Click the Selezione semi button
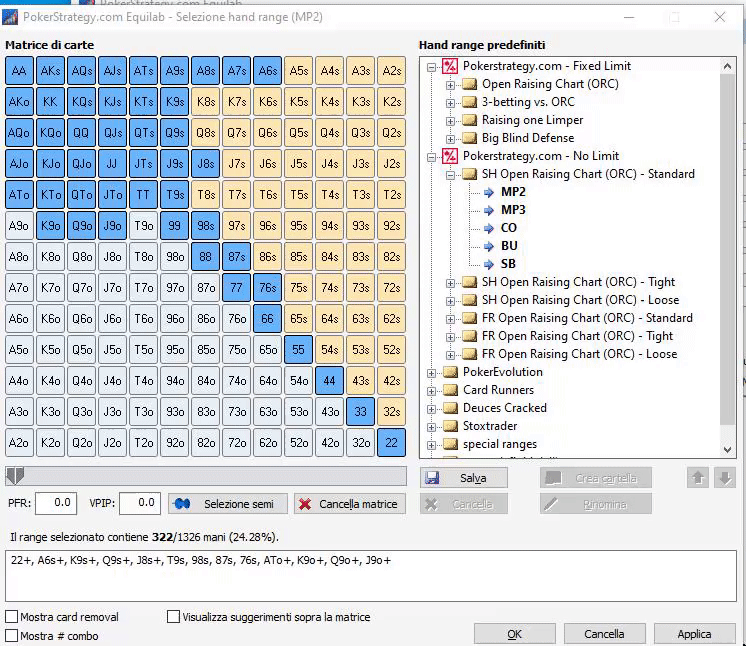 click(227, 504)
